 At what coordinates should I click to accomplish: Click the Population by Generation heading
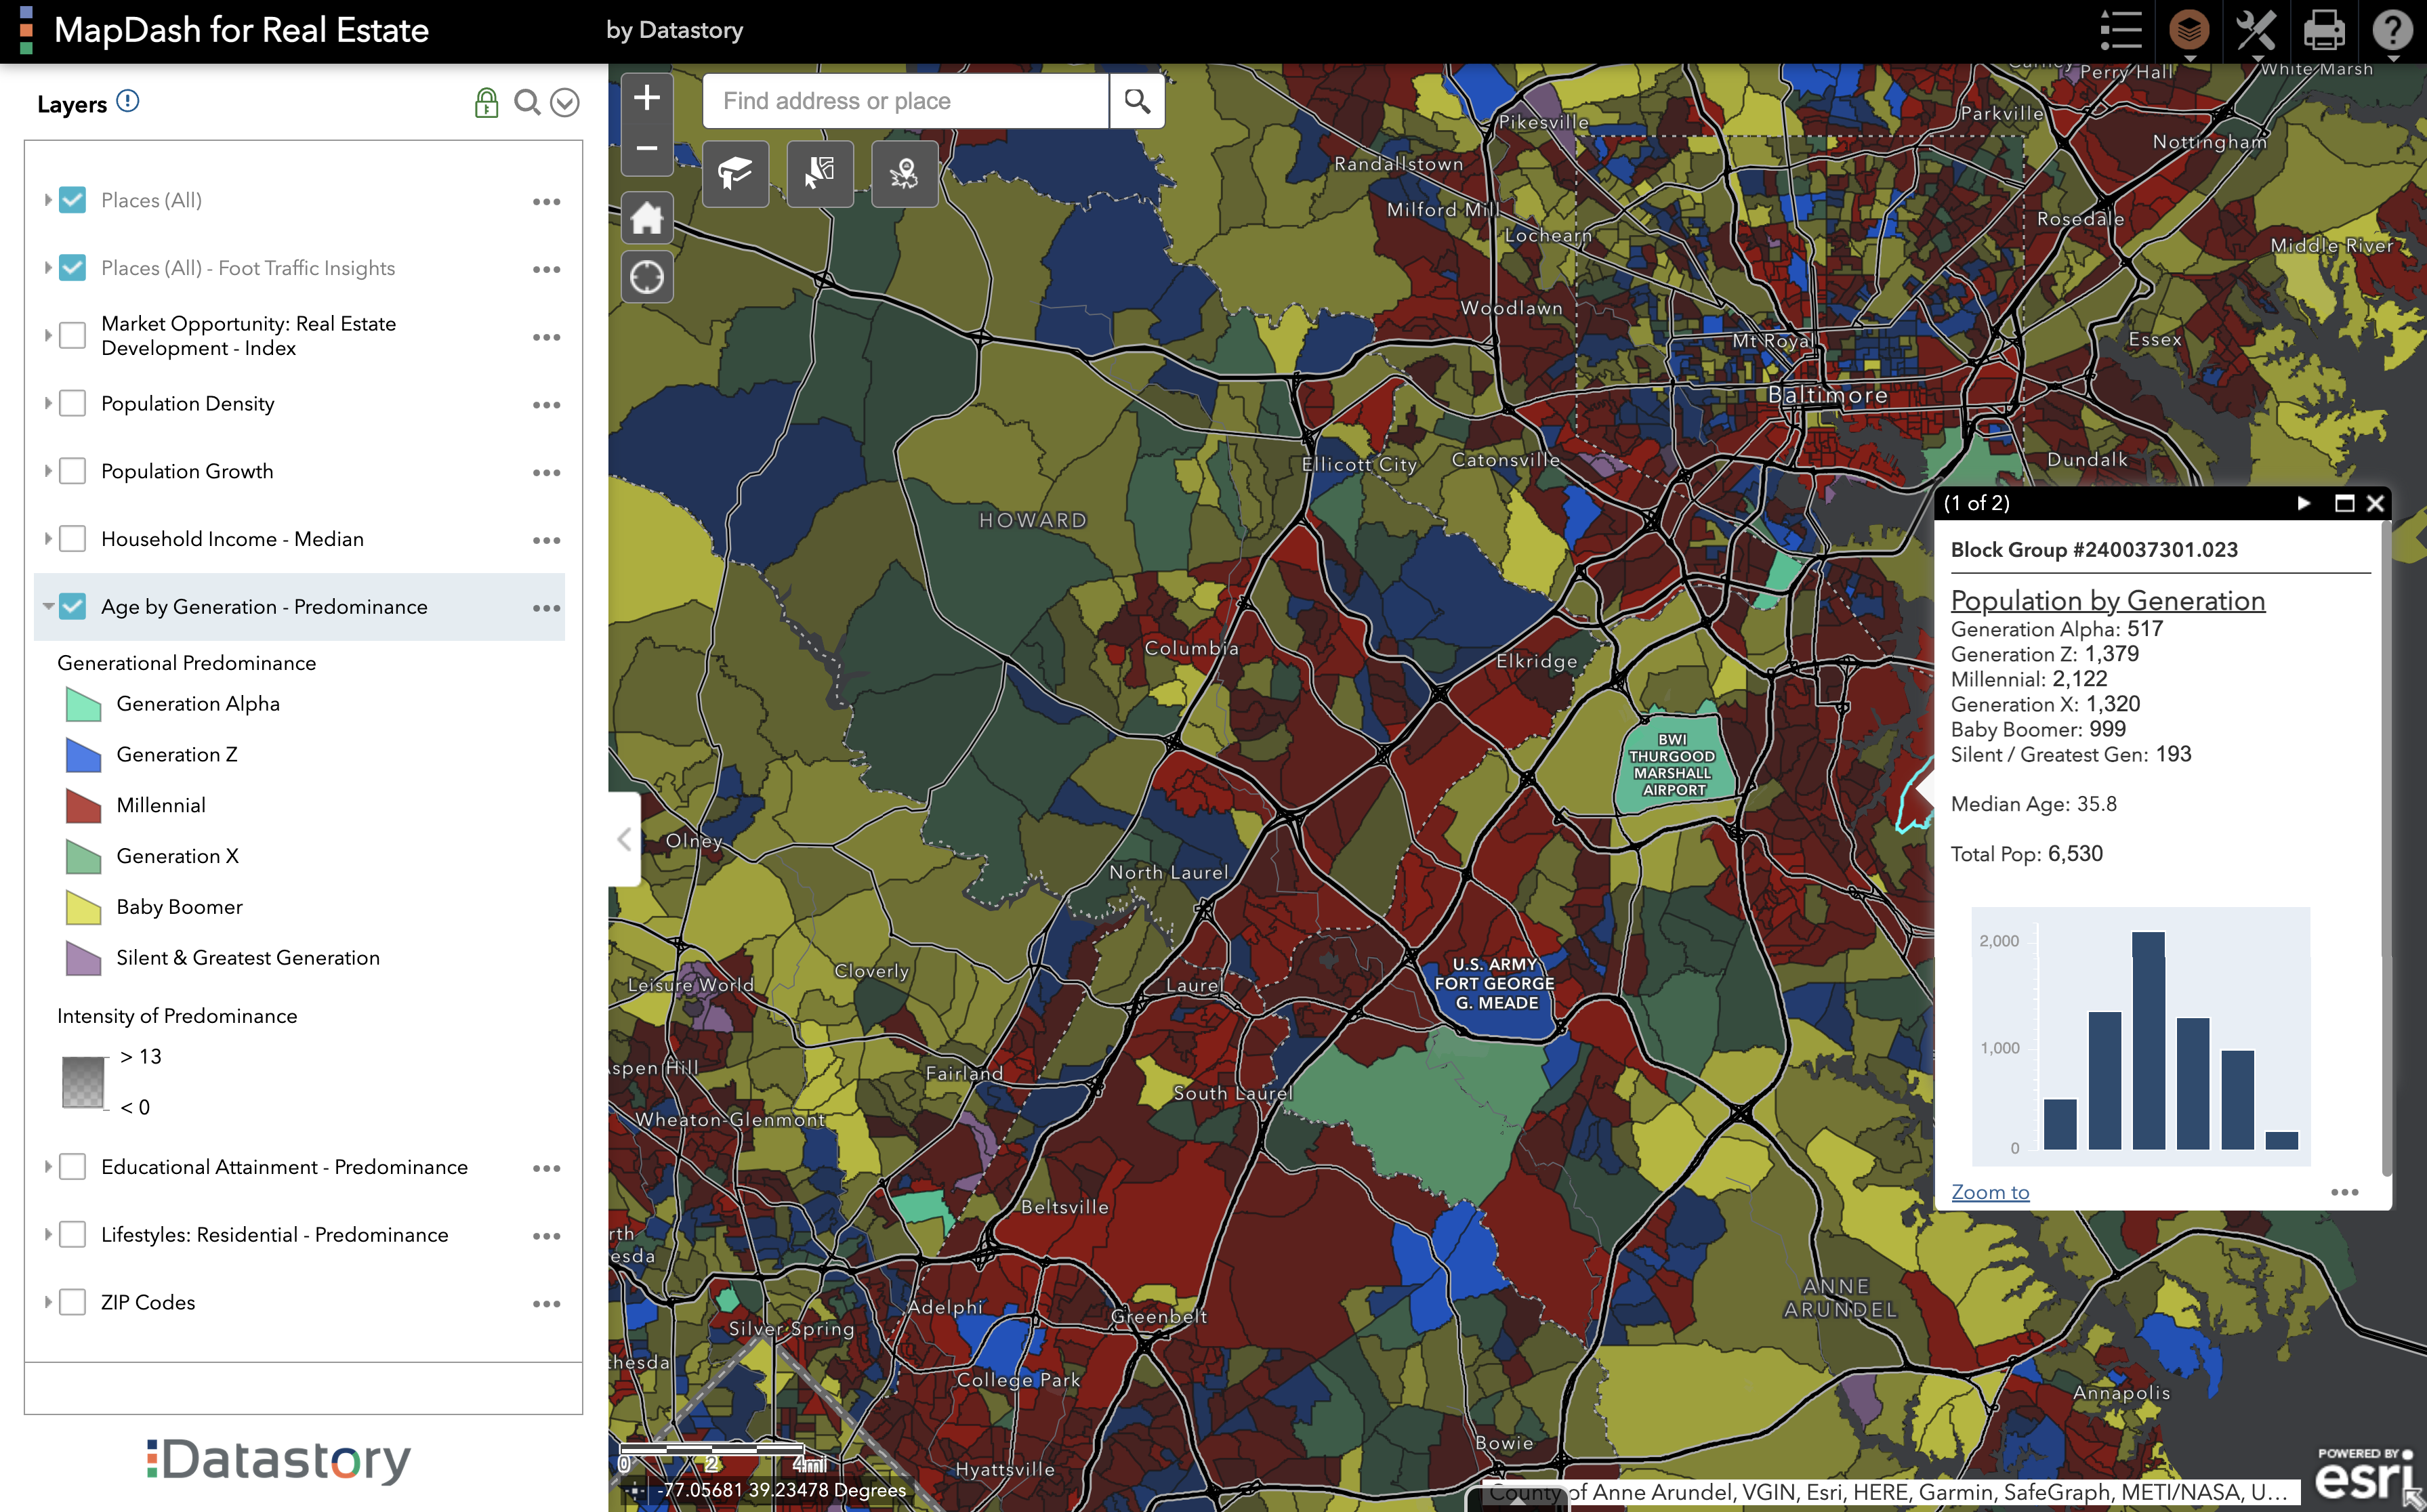pos(2108,600)
